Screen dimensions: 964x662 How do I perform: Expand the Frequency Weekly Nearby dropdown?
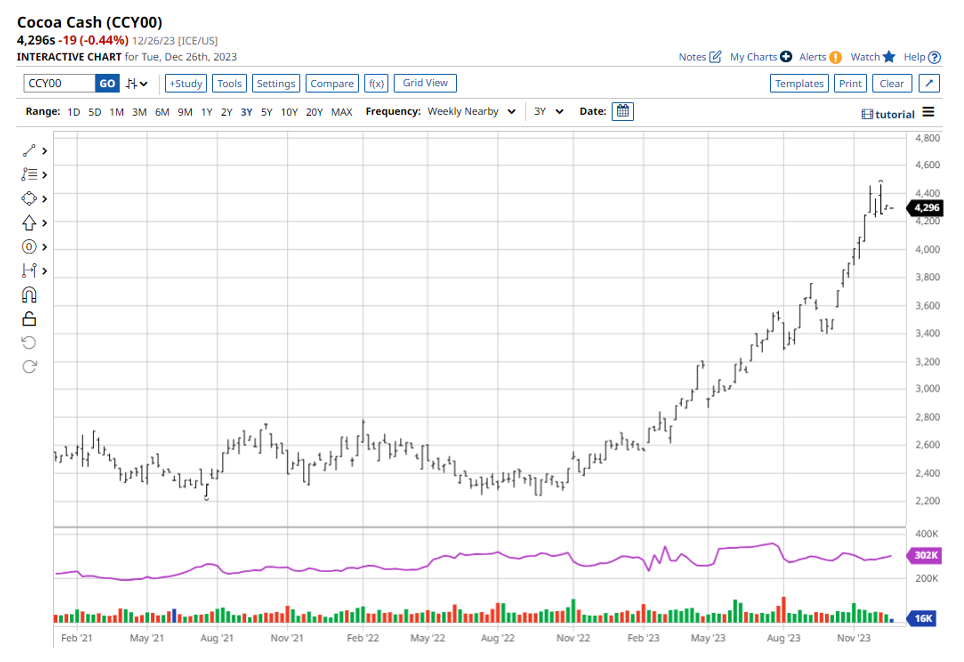click(470, 111)
